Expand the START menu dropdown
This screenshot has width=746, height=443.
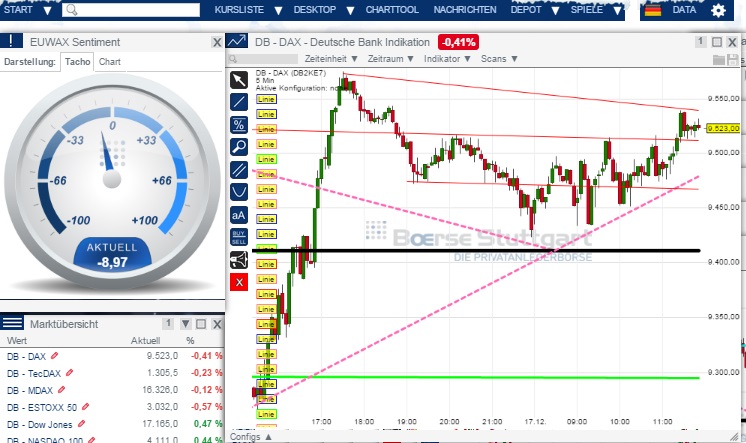(x=47, y=10)
